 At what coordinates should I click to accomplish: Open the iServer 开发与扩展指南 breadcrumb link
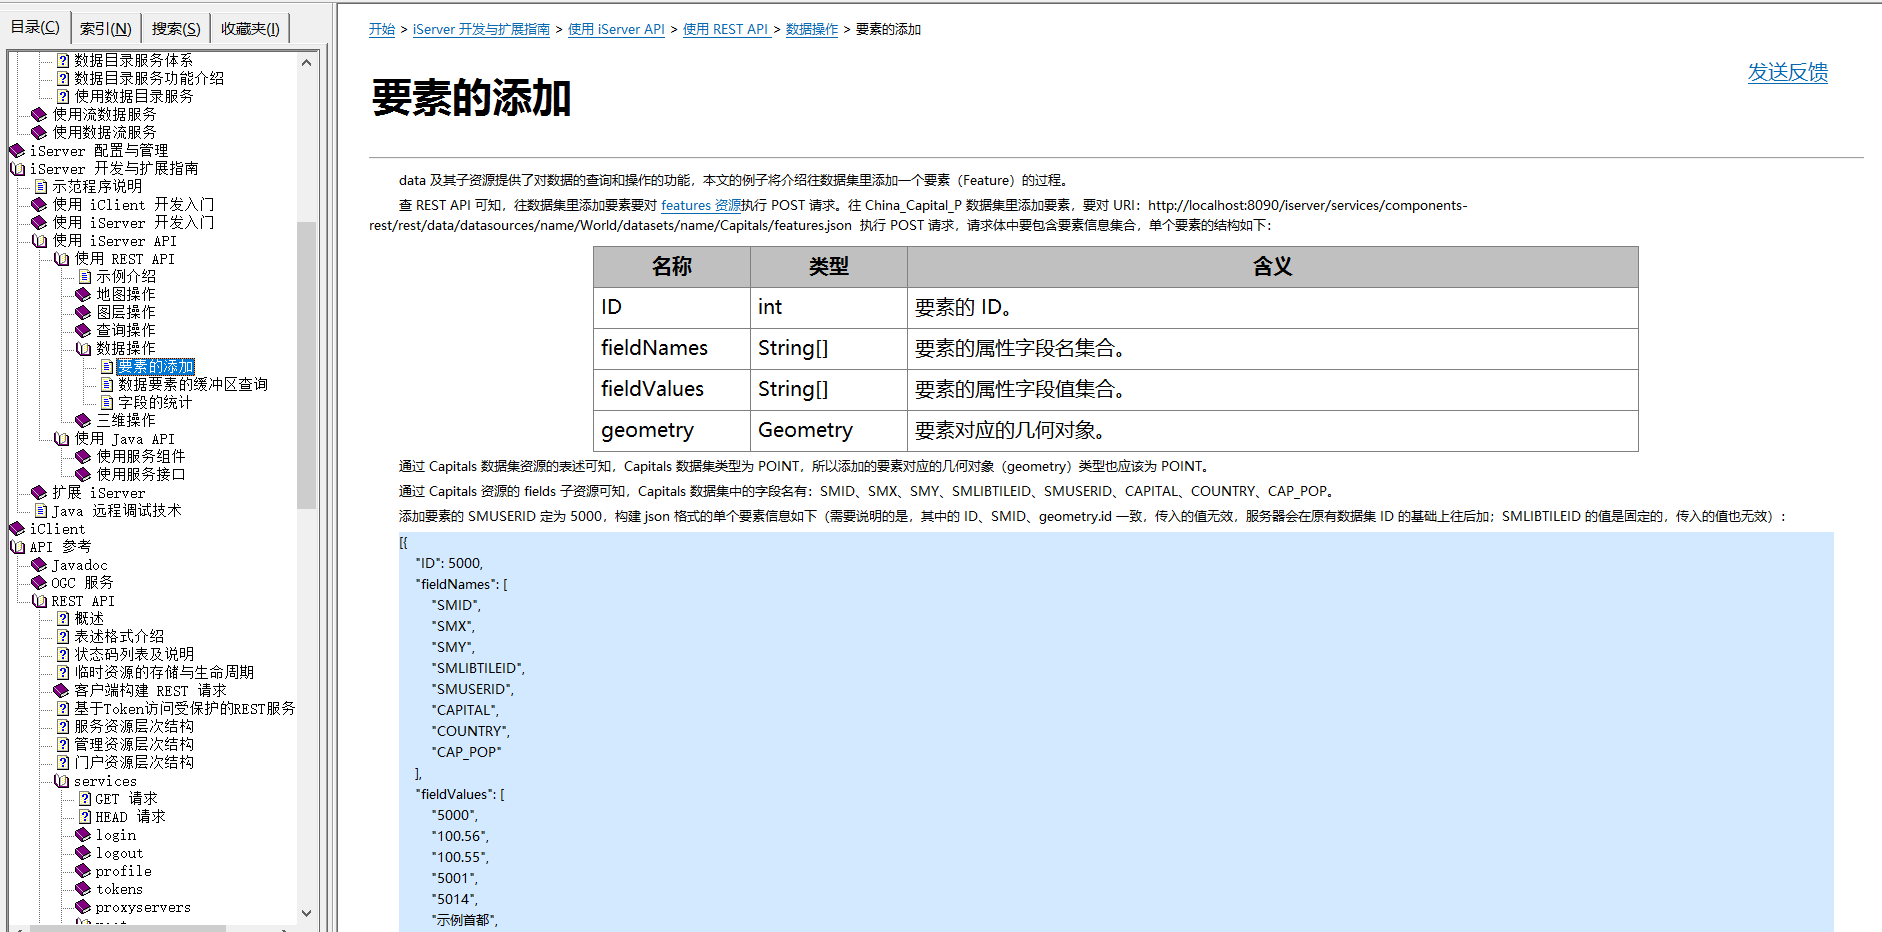[481, 30]
